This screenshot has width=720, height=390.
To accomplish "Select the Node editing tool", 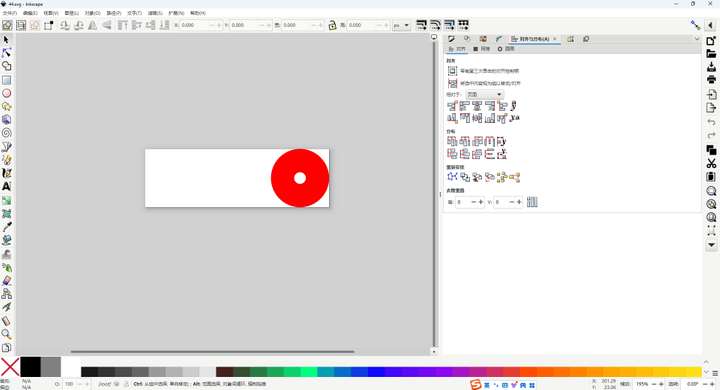I will (x=6, y=53).
